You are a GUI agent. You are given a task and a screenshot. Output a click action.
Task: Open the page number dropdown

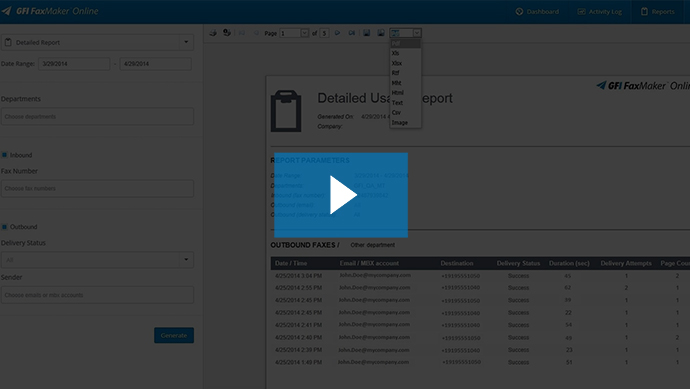click(305, 33)
